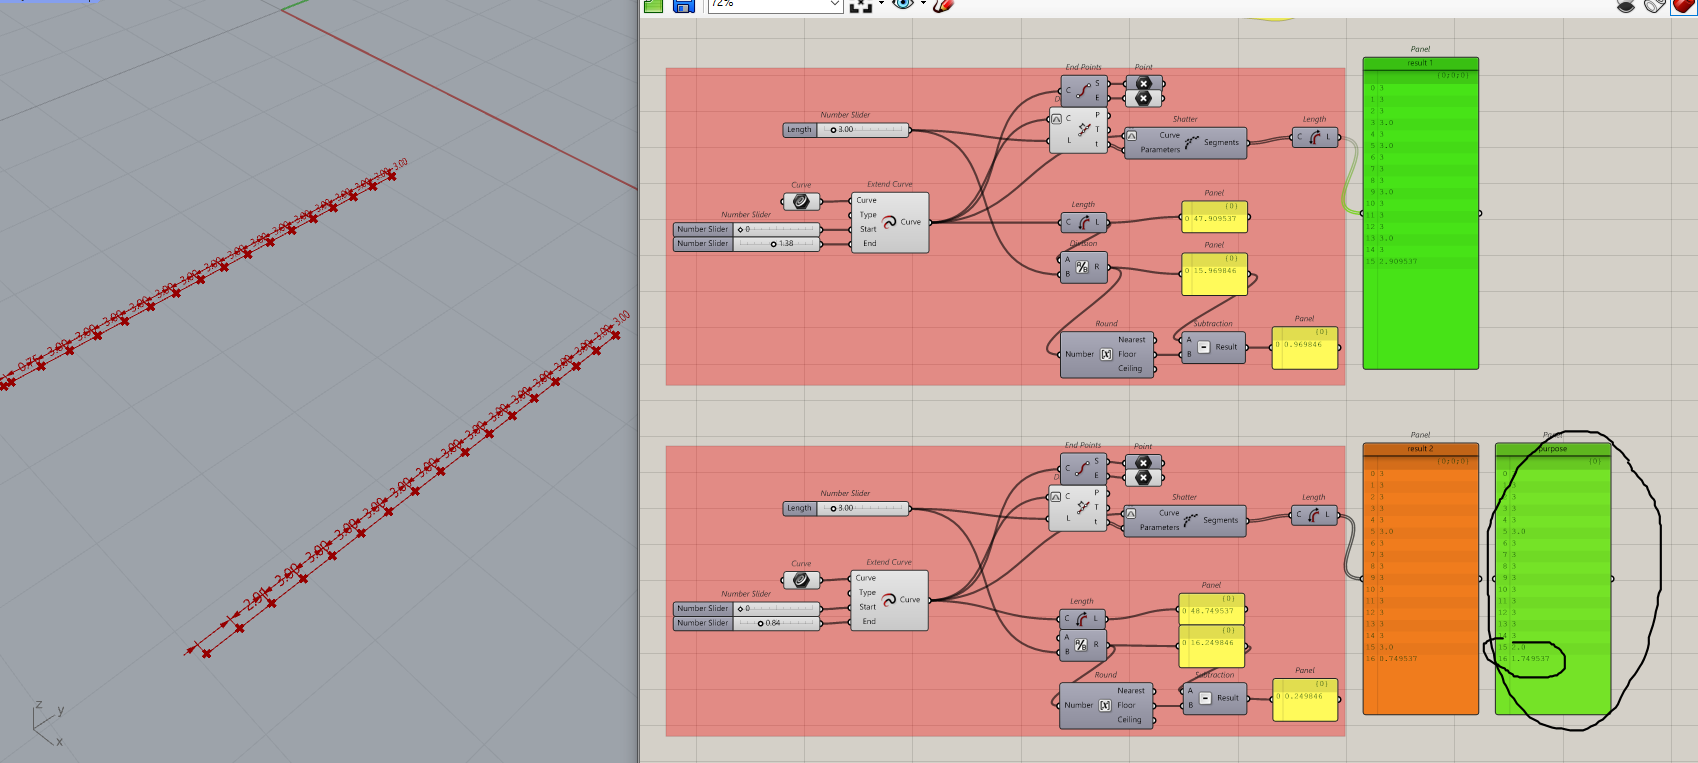Click Type input on upper Extend Curve

[x=868, y=215]
